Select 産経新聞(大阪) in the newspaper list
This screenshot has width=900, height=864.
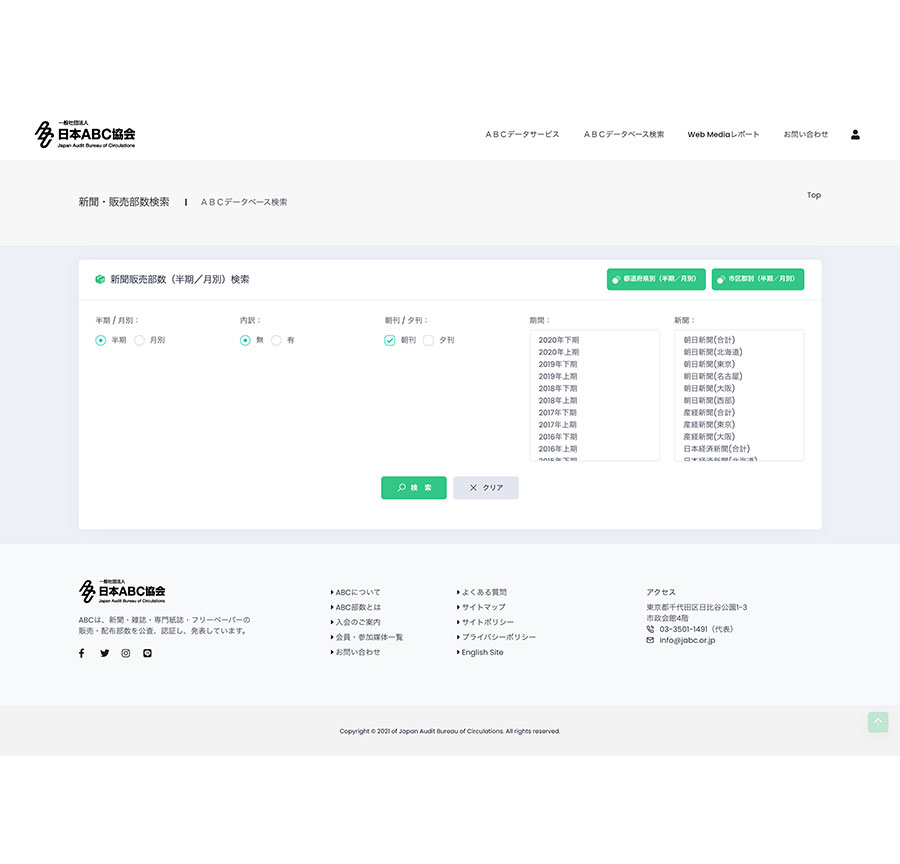pyautogui.click(x=739, y=436)
